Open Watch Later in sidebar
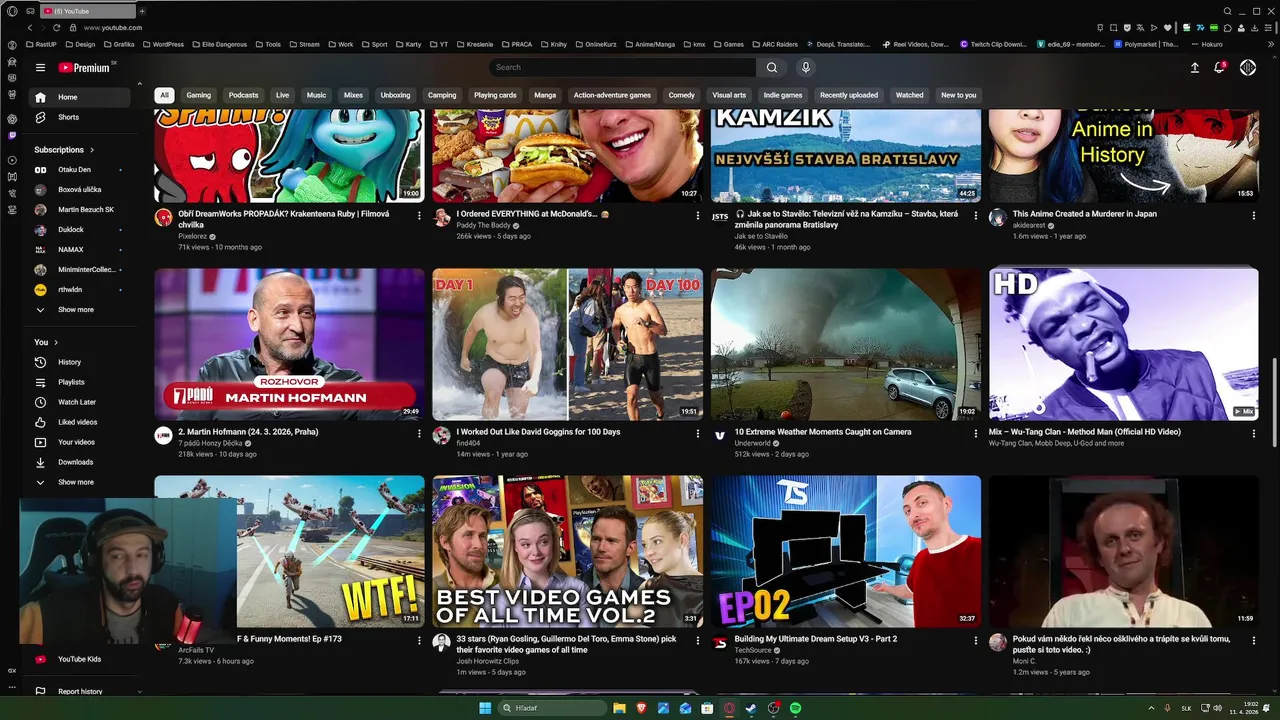1280x720 pixels. [79, 402]
